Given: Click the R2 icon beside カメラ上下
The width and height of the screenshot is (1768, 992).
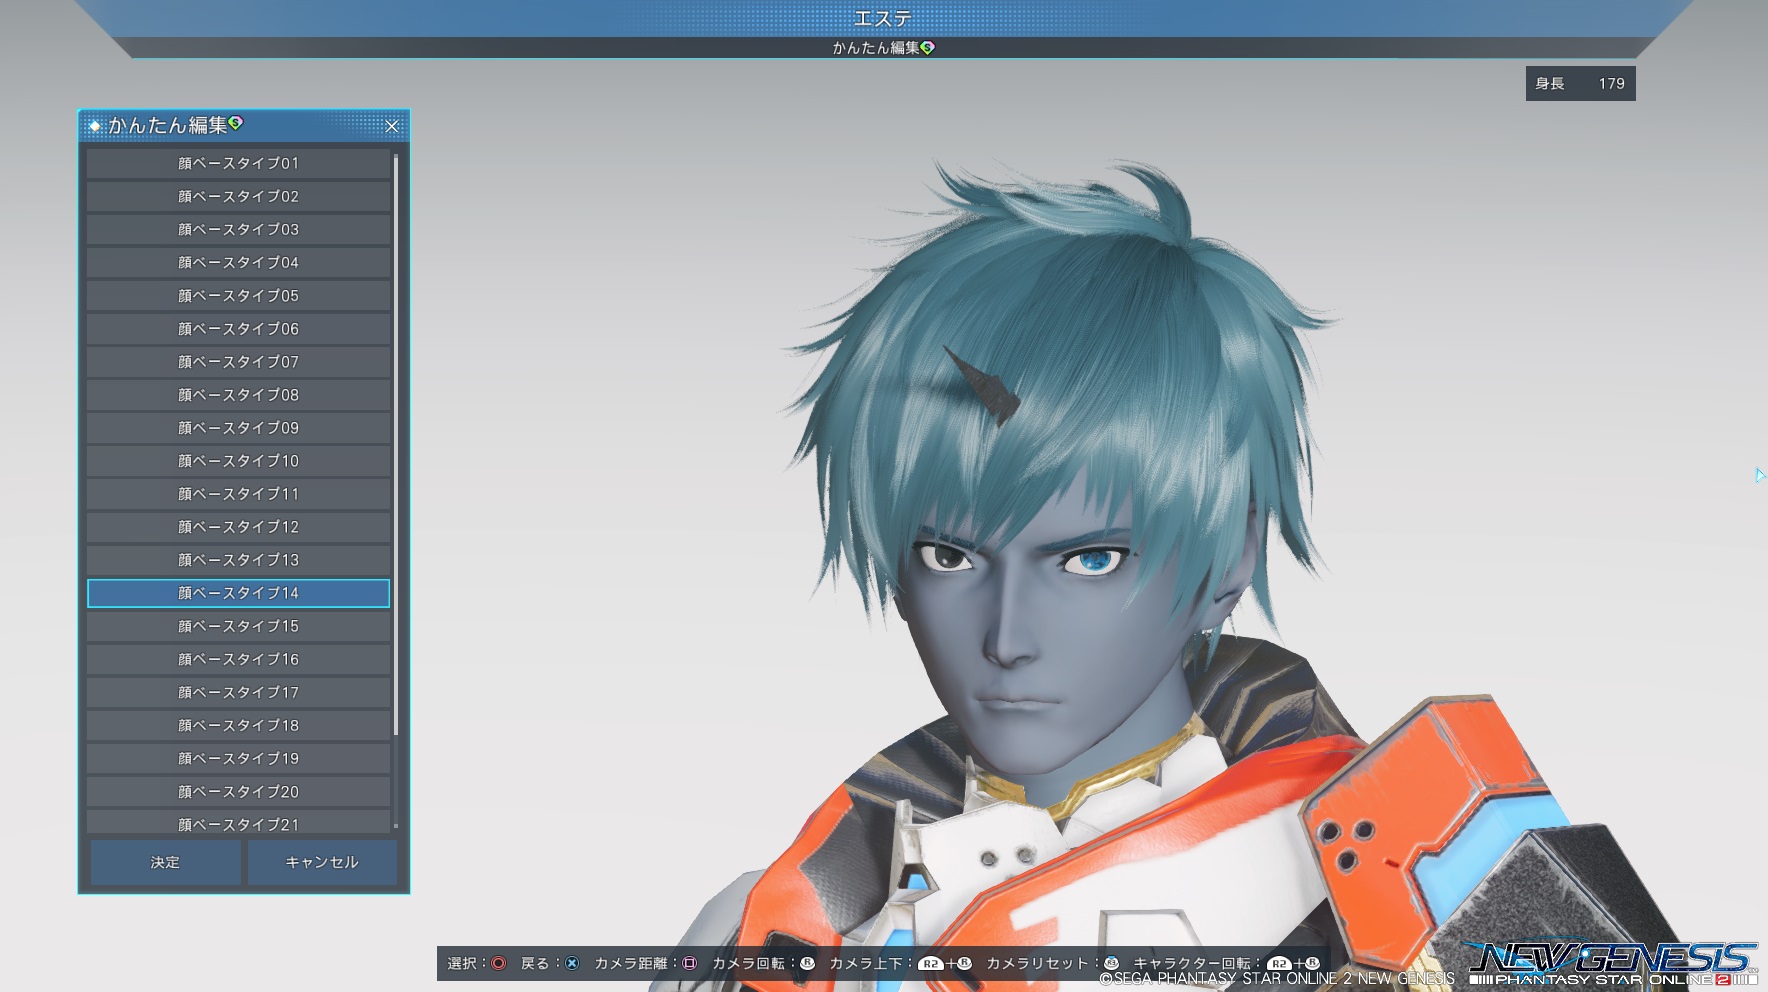Looking at the screenshot, I should point(930,964).
